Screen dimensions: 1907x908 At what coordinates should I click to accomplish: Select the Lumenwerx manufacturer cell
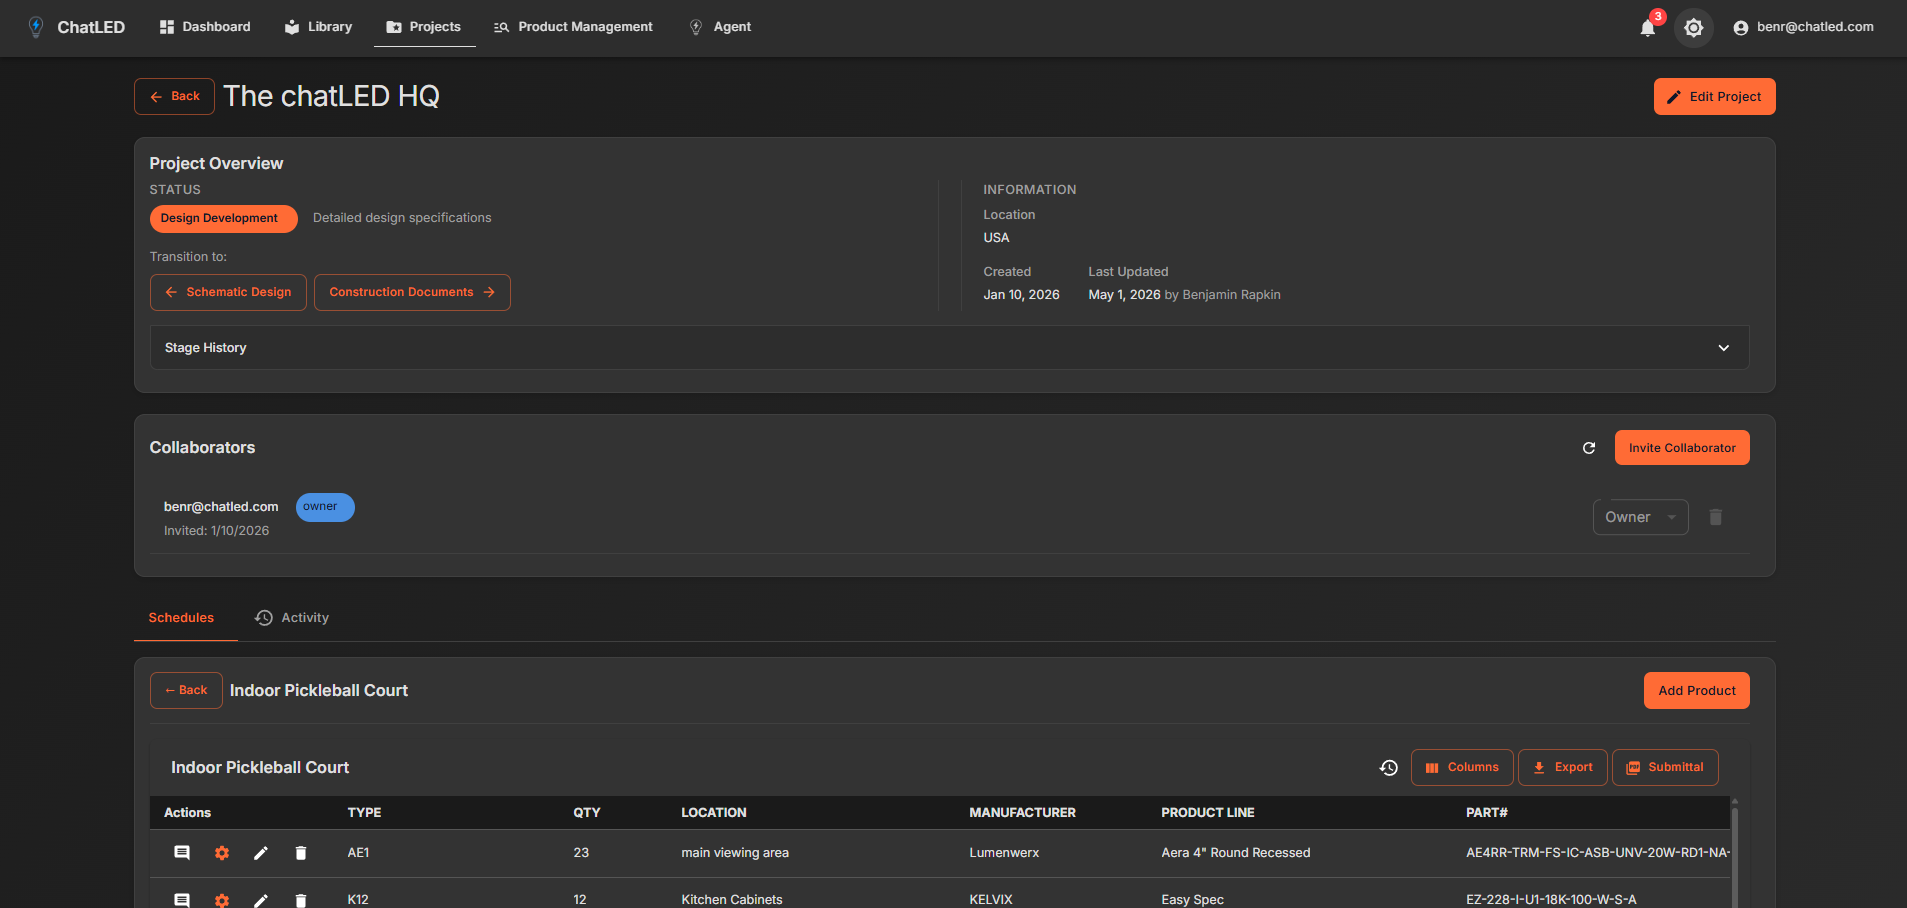[1004, 853]
